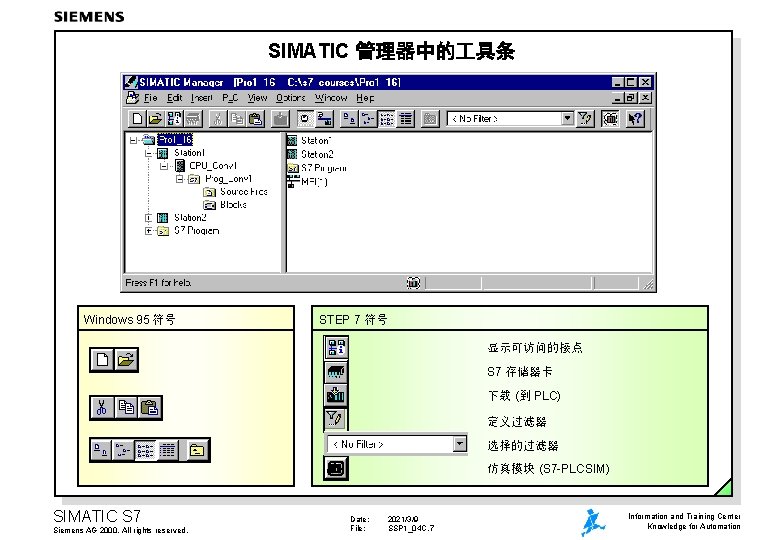Click the Download icon in SIMATIC Manager toolbar
Viewport: 780px width, 540px height.
(281, 118)
